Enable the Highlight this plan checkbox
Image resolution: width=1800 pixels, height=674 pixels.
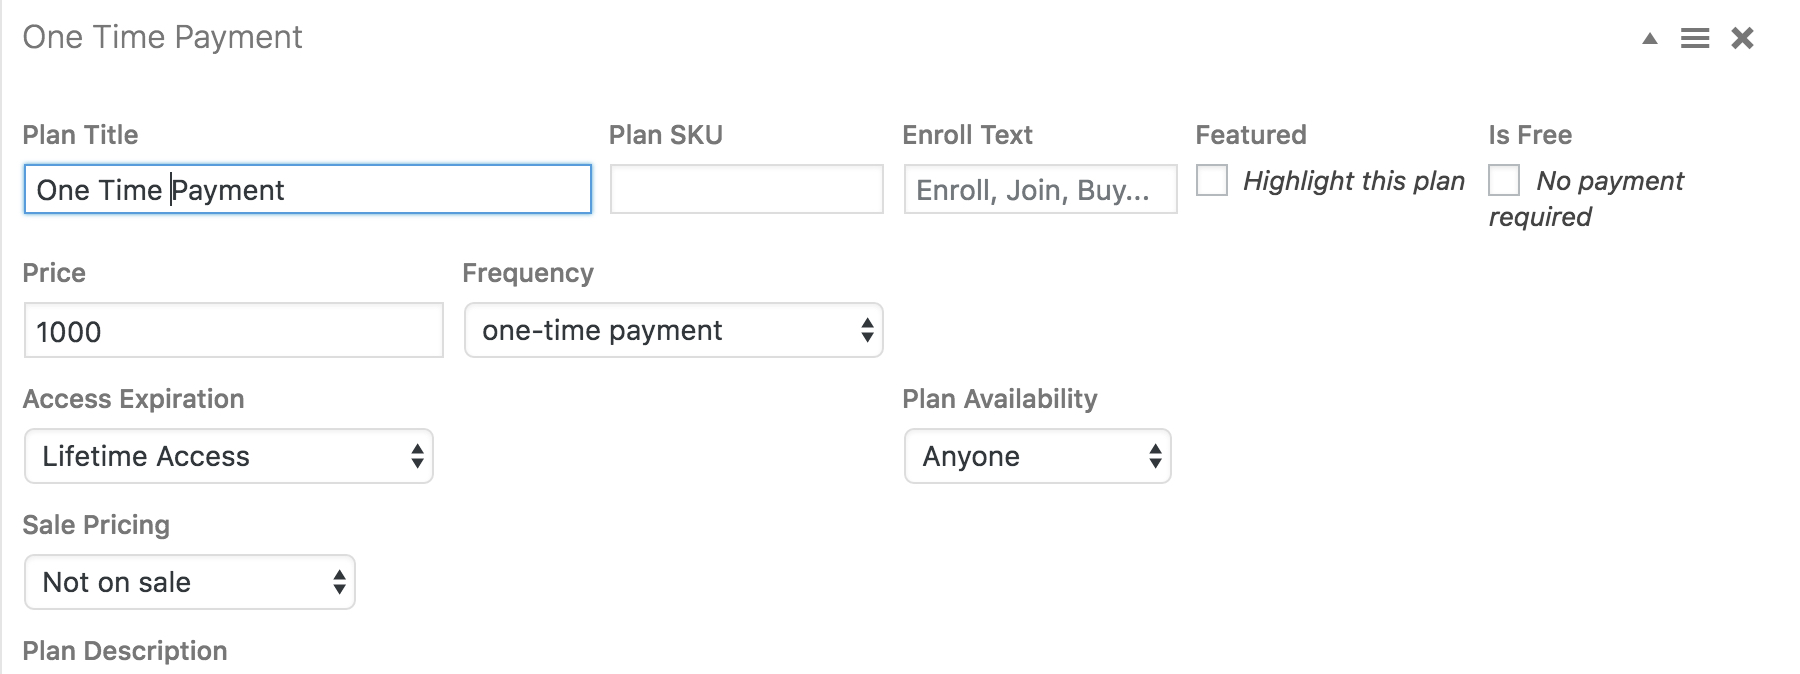pos(1212,180)
